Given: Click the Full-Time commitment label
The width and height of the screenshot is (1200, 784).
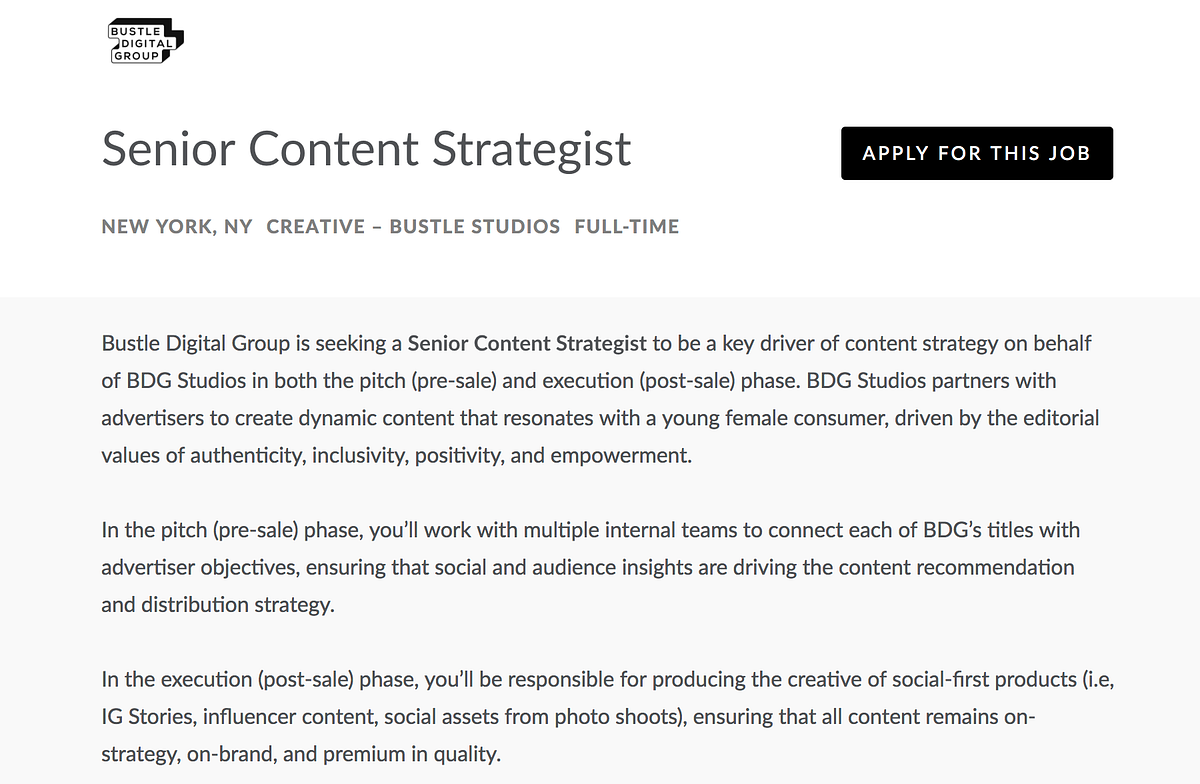Looking at the screenshot, I should [x=627, y=227].
